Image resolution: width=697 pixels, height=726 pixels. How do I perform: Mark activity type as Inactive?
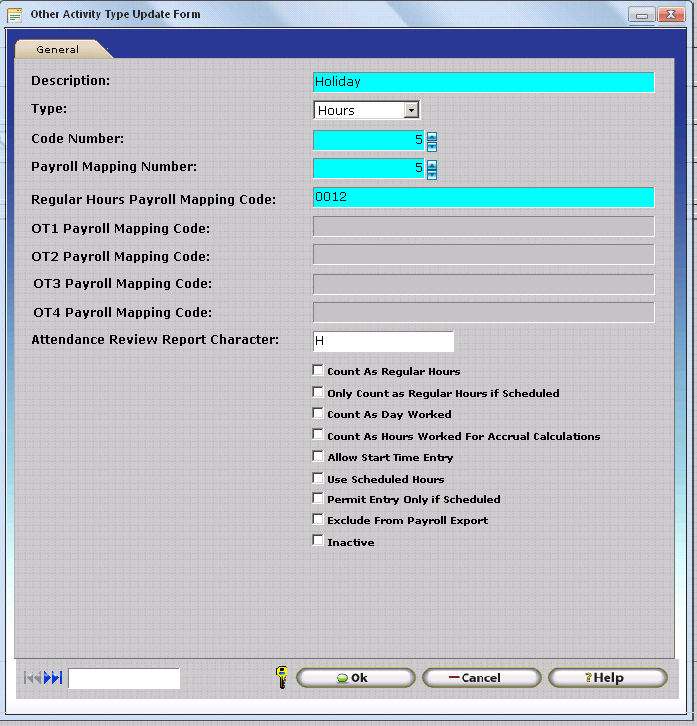pyautogui.click(x=318, y=541)
